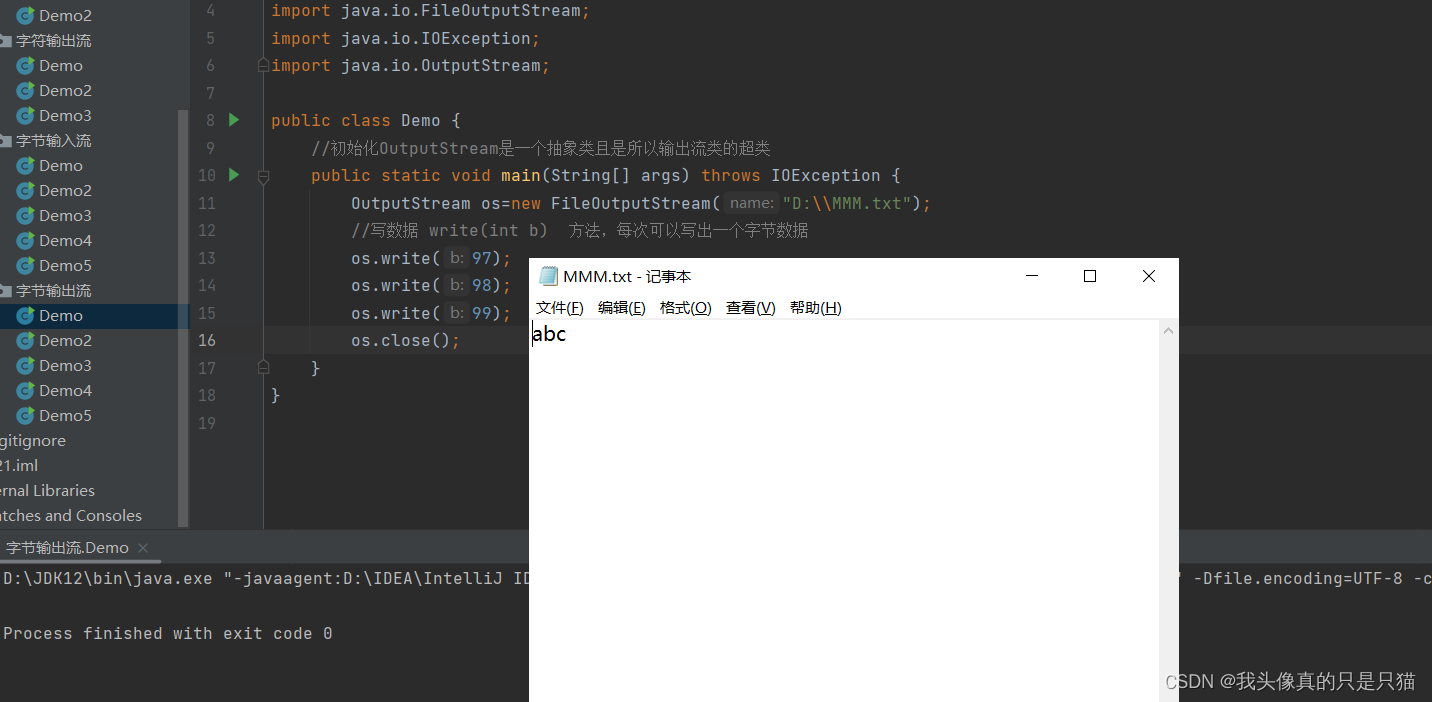
Task: Click project tree vertical scrollbar
Action: 183,318
